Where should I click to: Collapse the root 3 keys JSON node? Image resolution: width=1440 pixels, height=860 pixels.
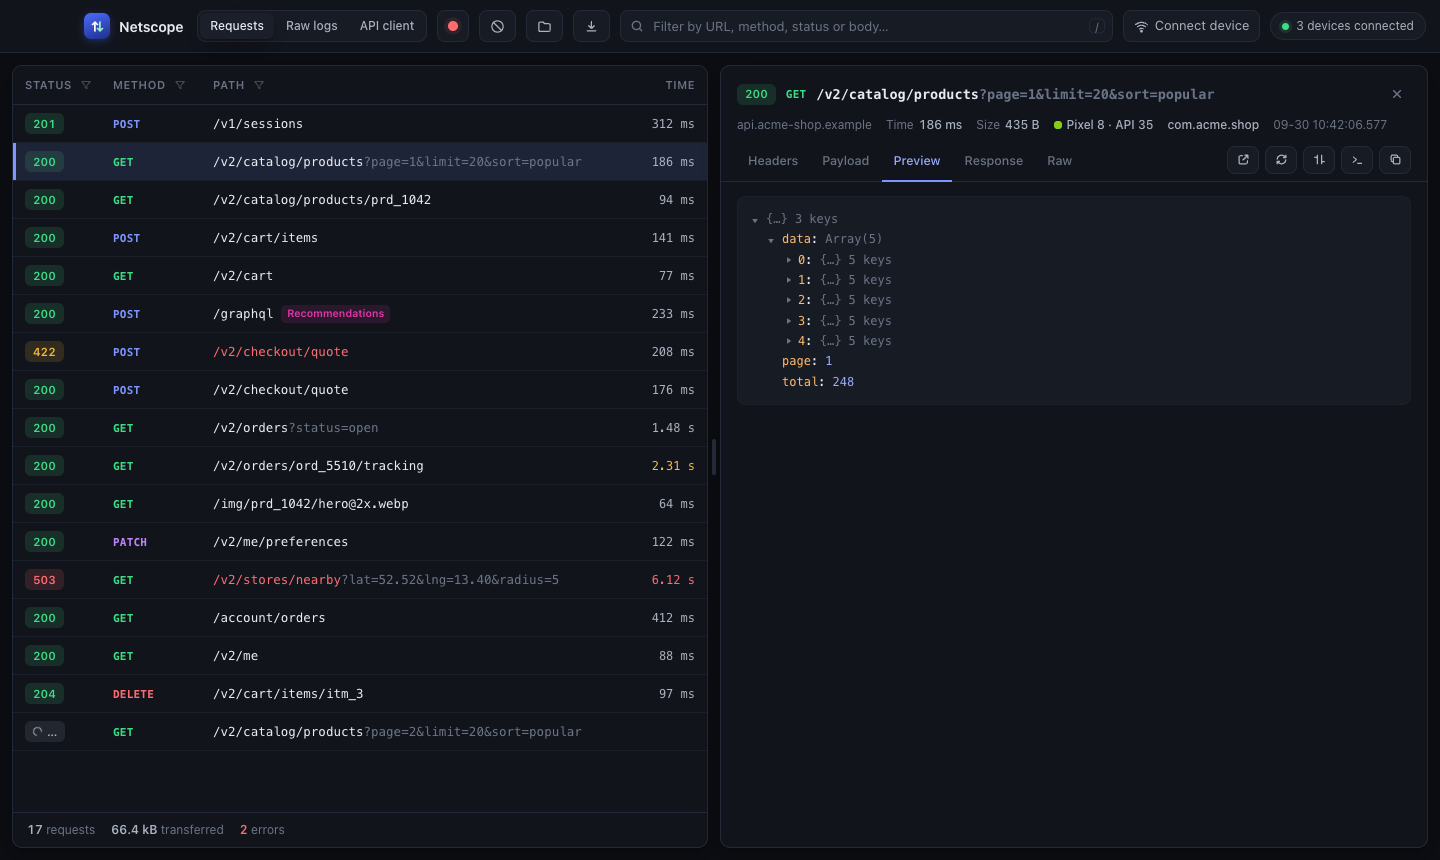pyautogui.click(x=755, y=220)
